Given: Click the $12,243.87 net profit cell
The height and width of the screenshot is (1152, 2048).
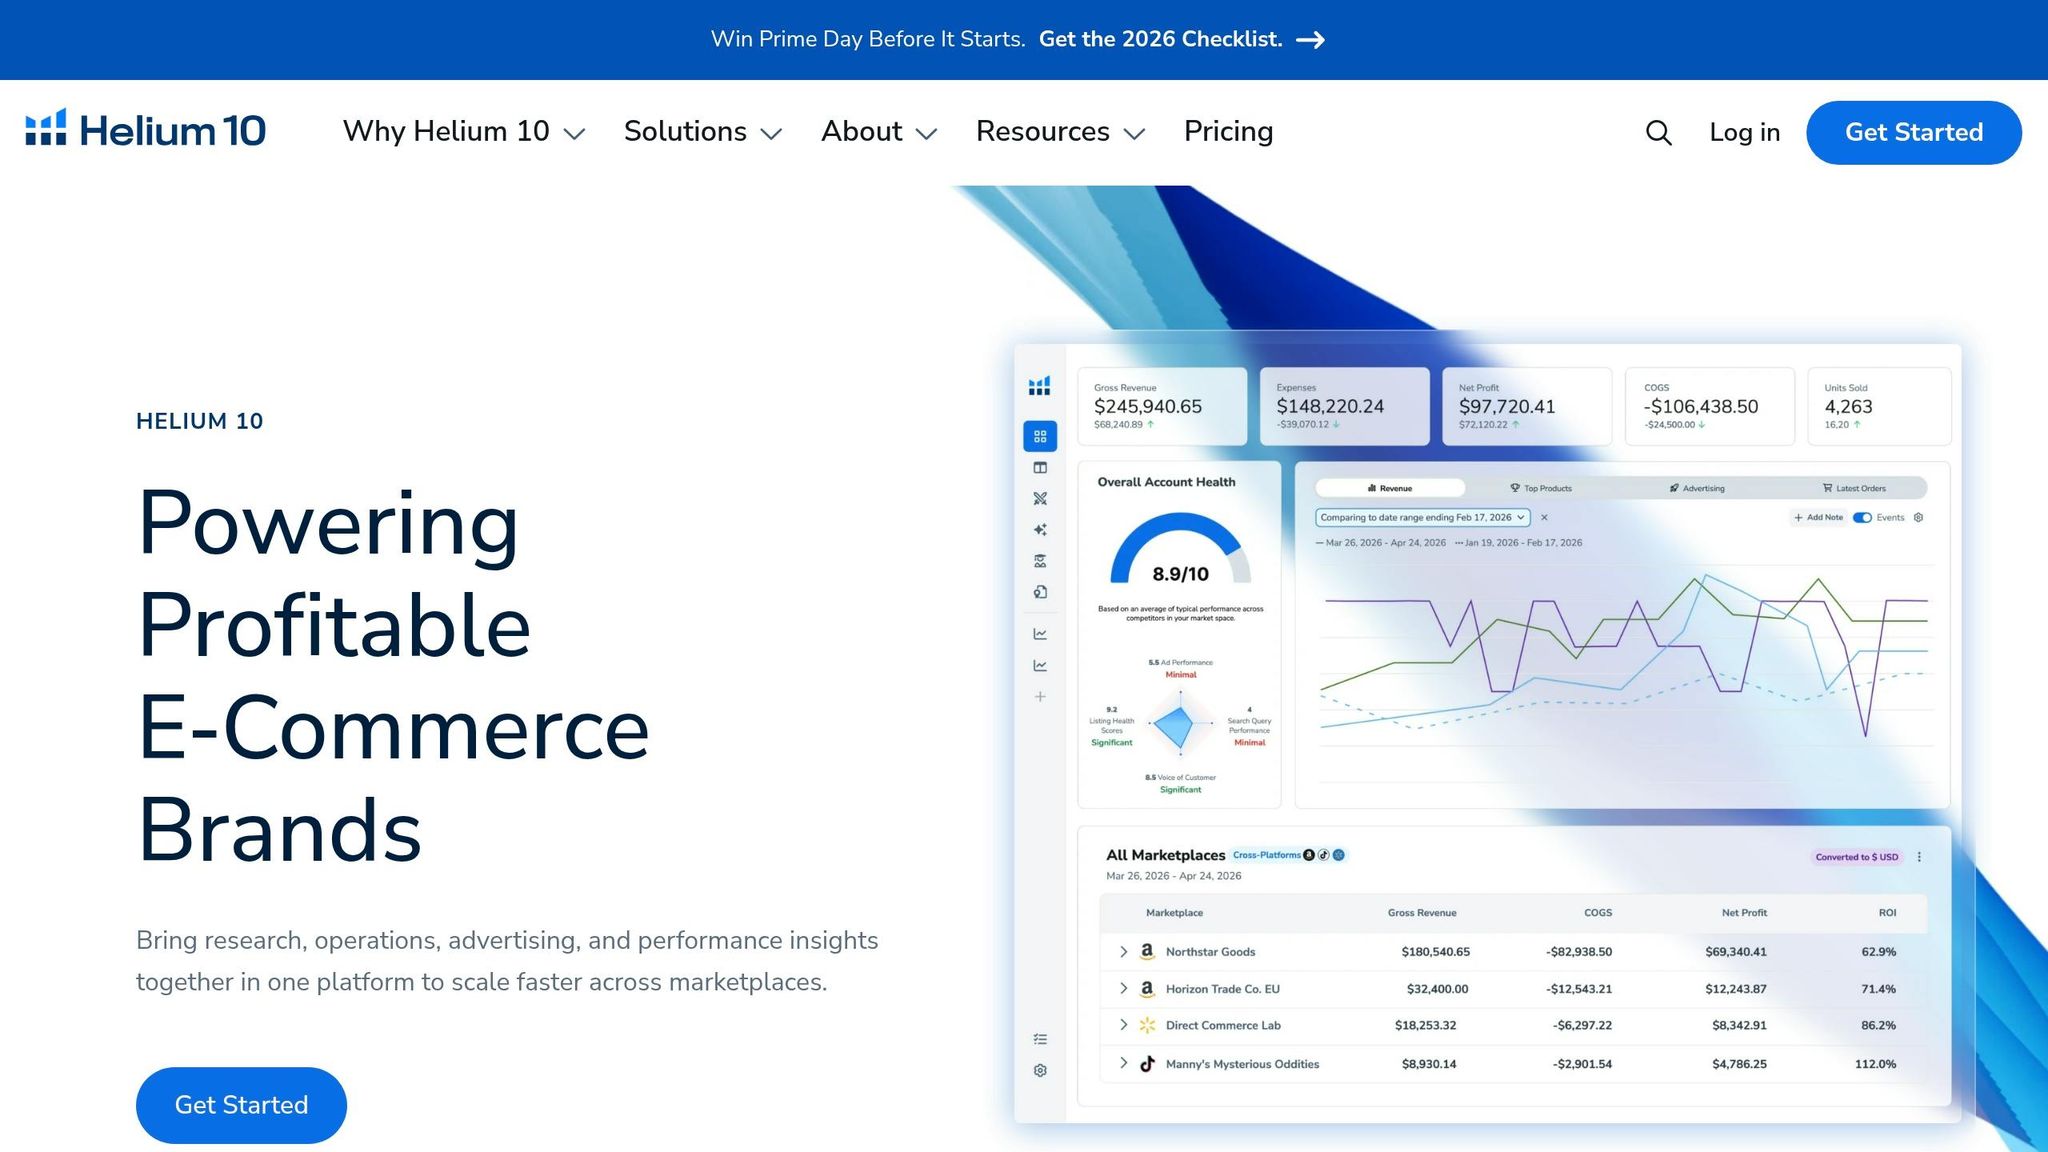Looking at the screenshot, I should 1735,989.
